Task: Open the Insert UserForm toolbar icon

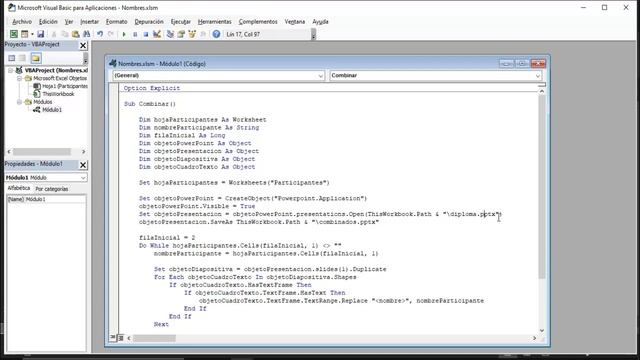Action: tap(24, 34)
